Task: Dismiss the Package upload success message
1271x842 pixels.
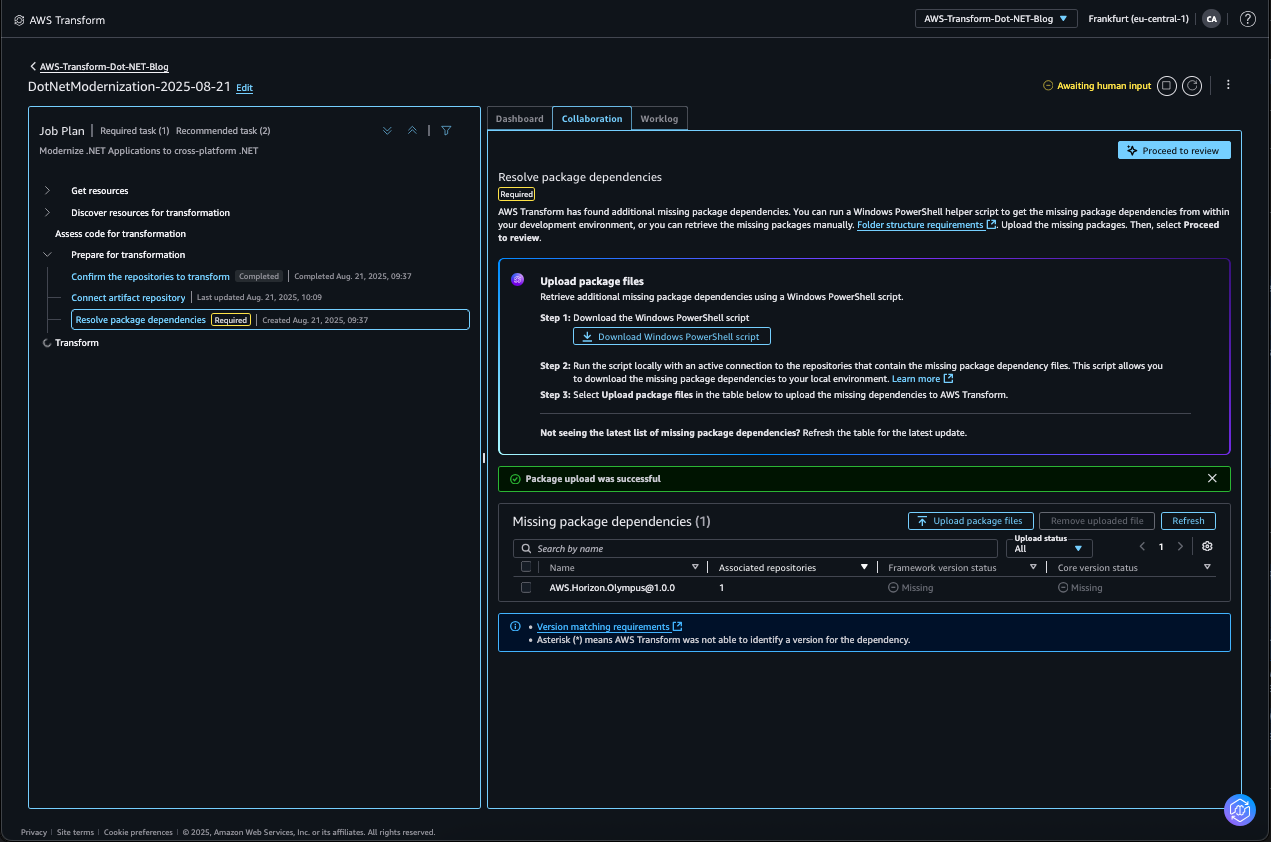Action: [1212, 478]
